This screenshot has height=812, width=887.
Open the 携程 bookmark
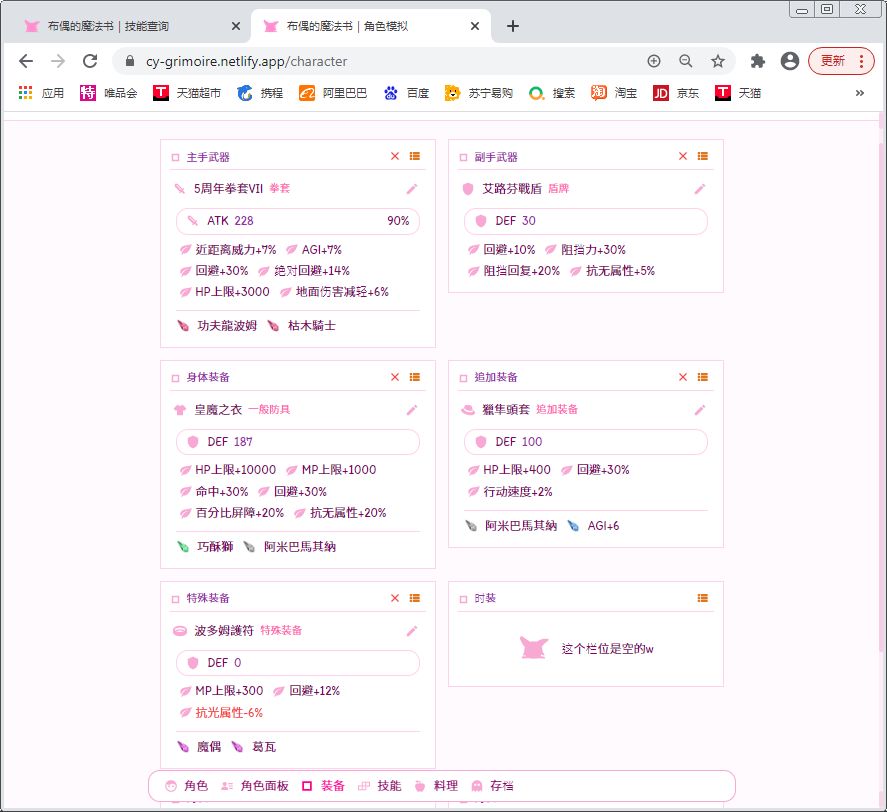[x=260, y=93]
